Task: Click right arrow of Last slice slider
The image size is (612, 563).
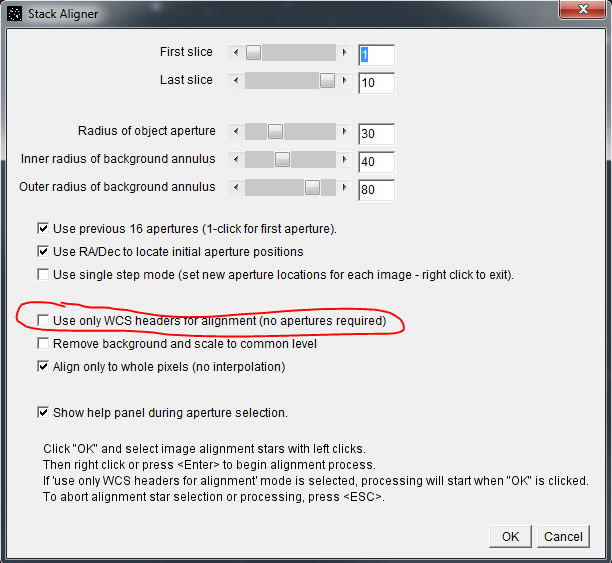Action: point(345,81)
